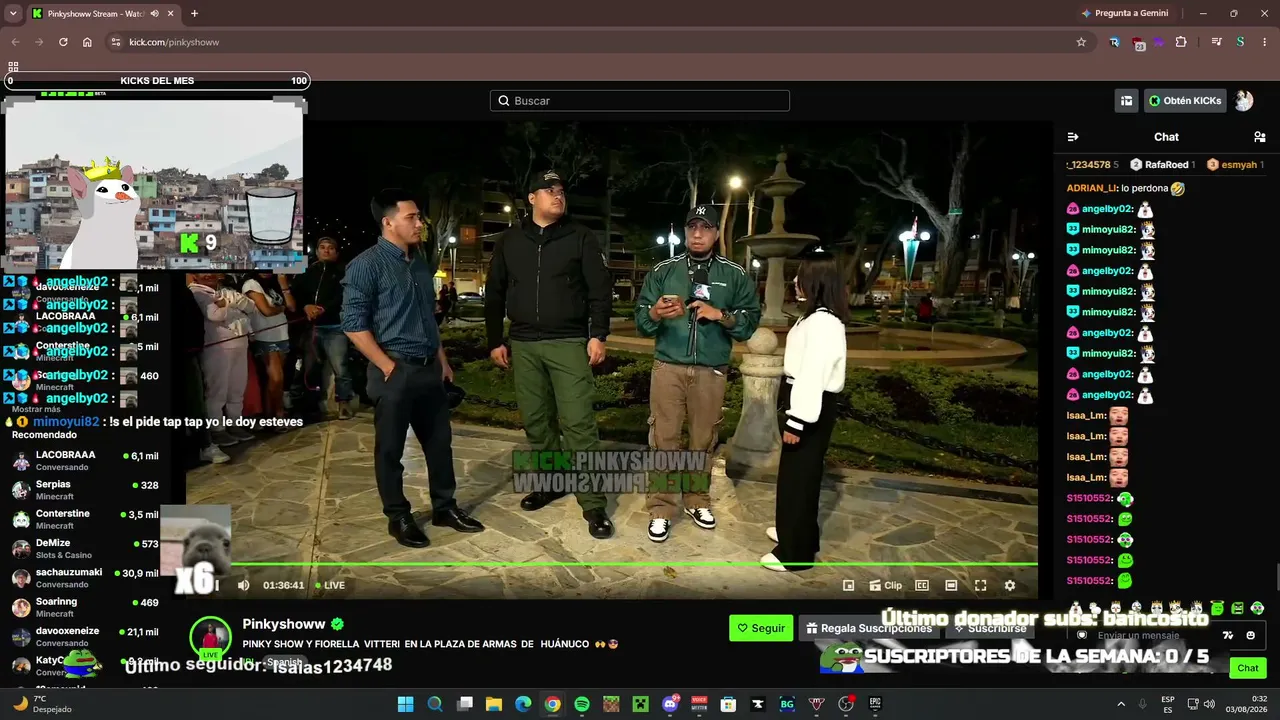This screenshot has height=720, width=1280.
Task: Open Epic Games Launcher from taskbar
Action: [x=875, y=704]
